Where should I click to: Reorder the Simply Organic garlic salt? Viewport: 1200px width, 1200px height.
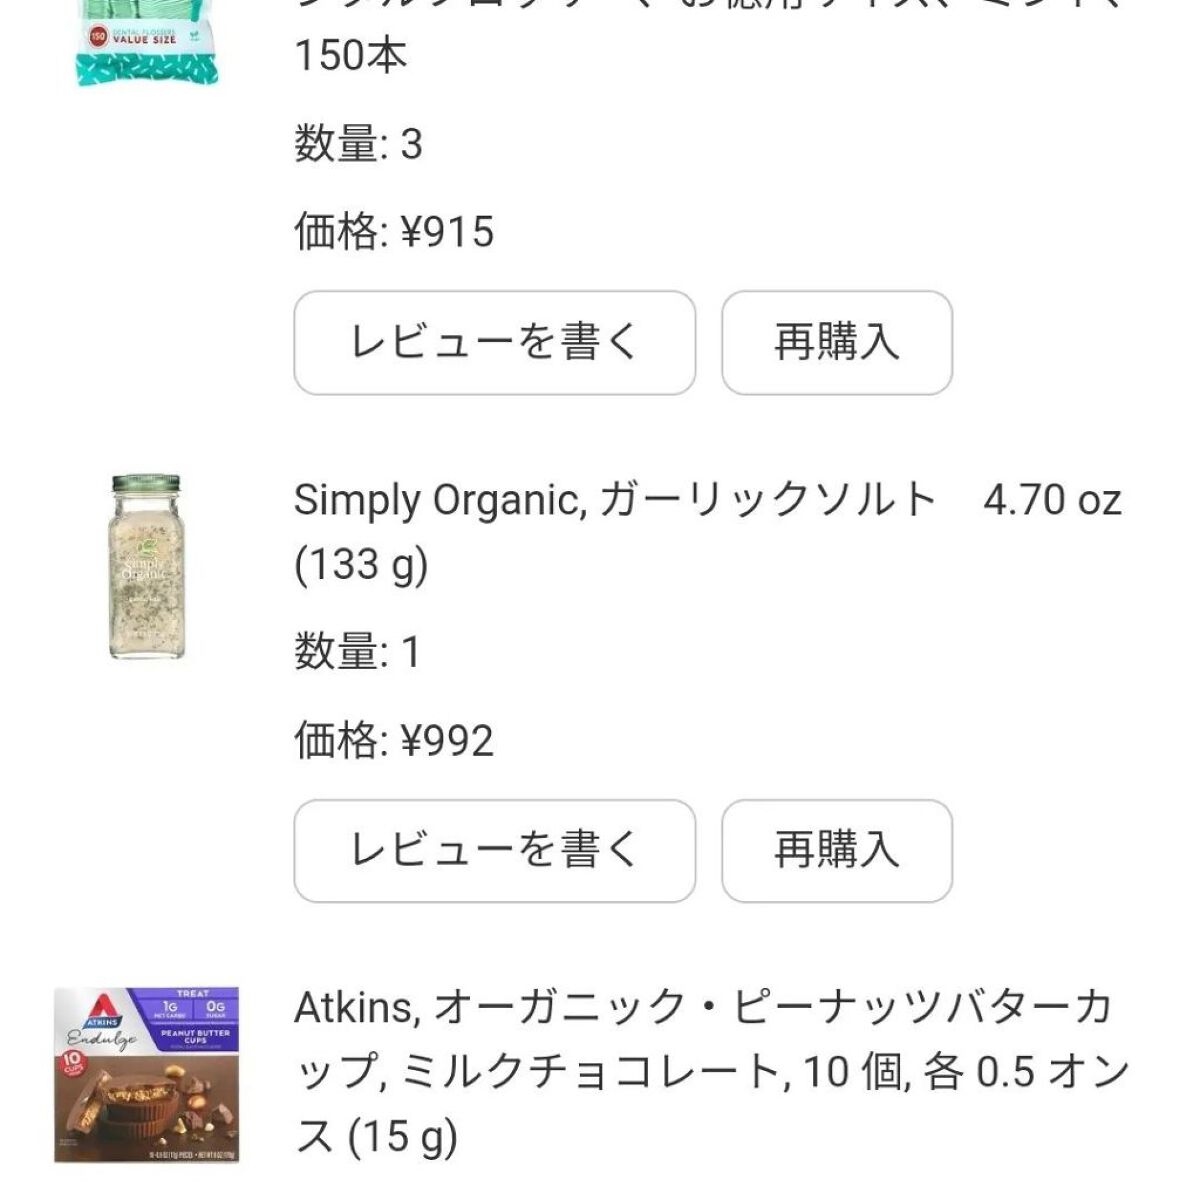click(x=836, y=851)
